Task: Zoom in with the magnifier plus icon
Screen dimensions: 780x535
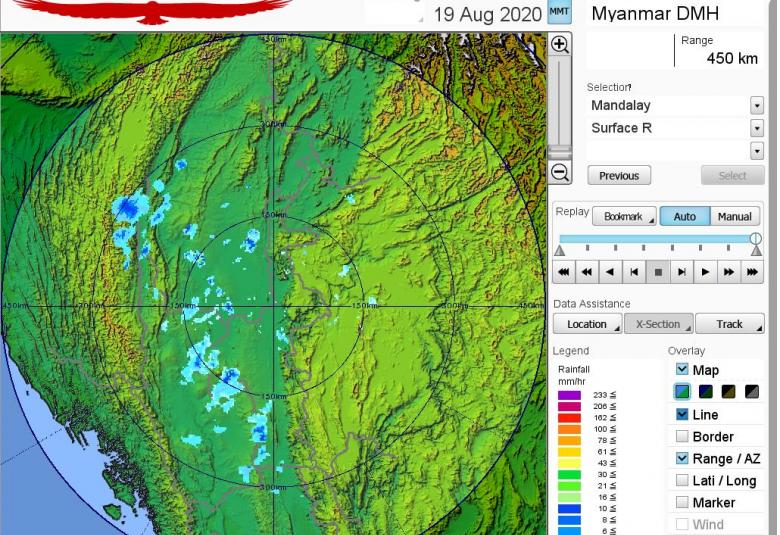Action: pos(560,45)
